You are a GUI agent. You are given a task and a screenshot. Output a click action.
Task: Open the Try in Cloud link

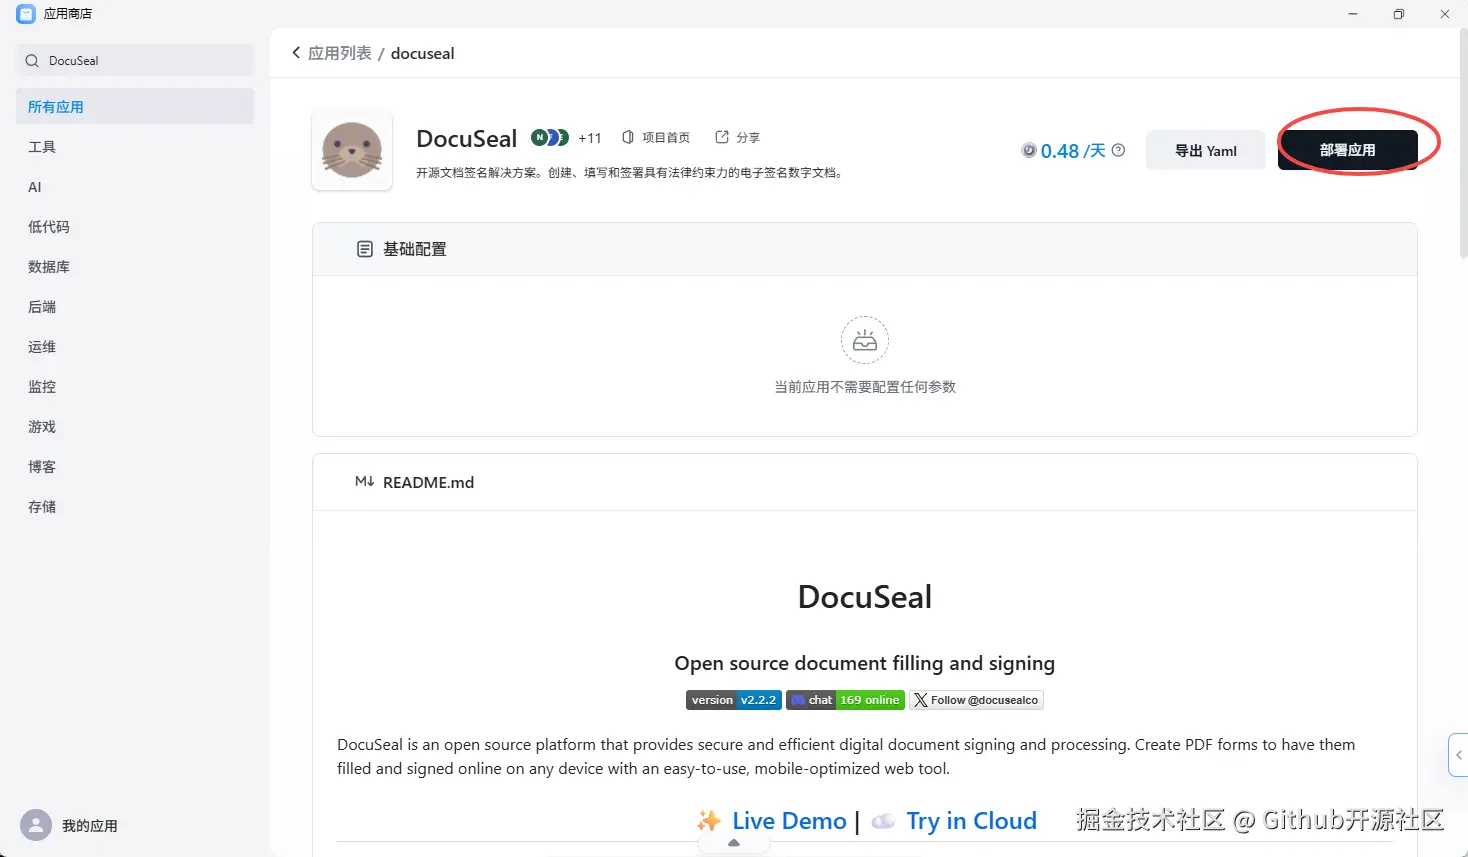(971, 821)
